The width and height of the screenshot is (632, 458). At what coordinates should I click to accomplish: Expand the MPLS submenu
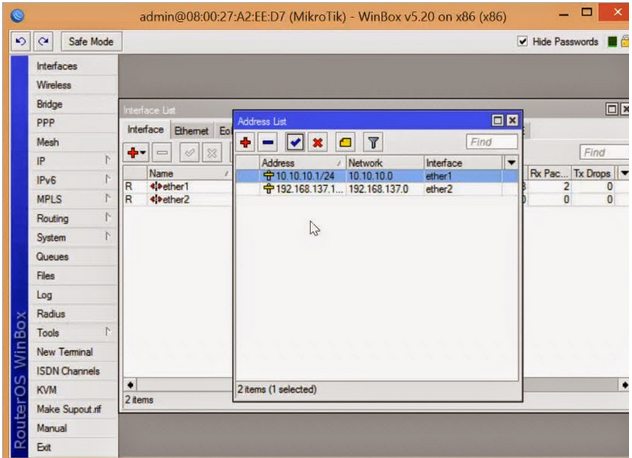point(73,199)
